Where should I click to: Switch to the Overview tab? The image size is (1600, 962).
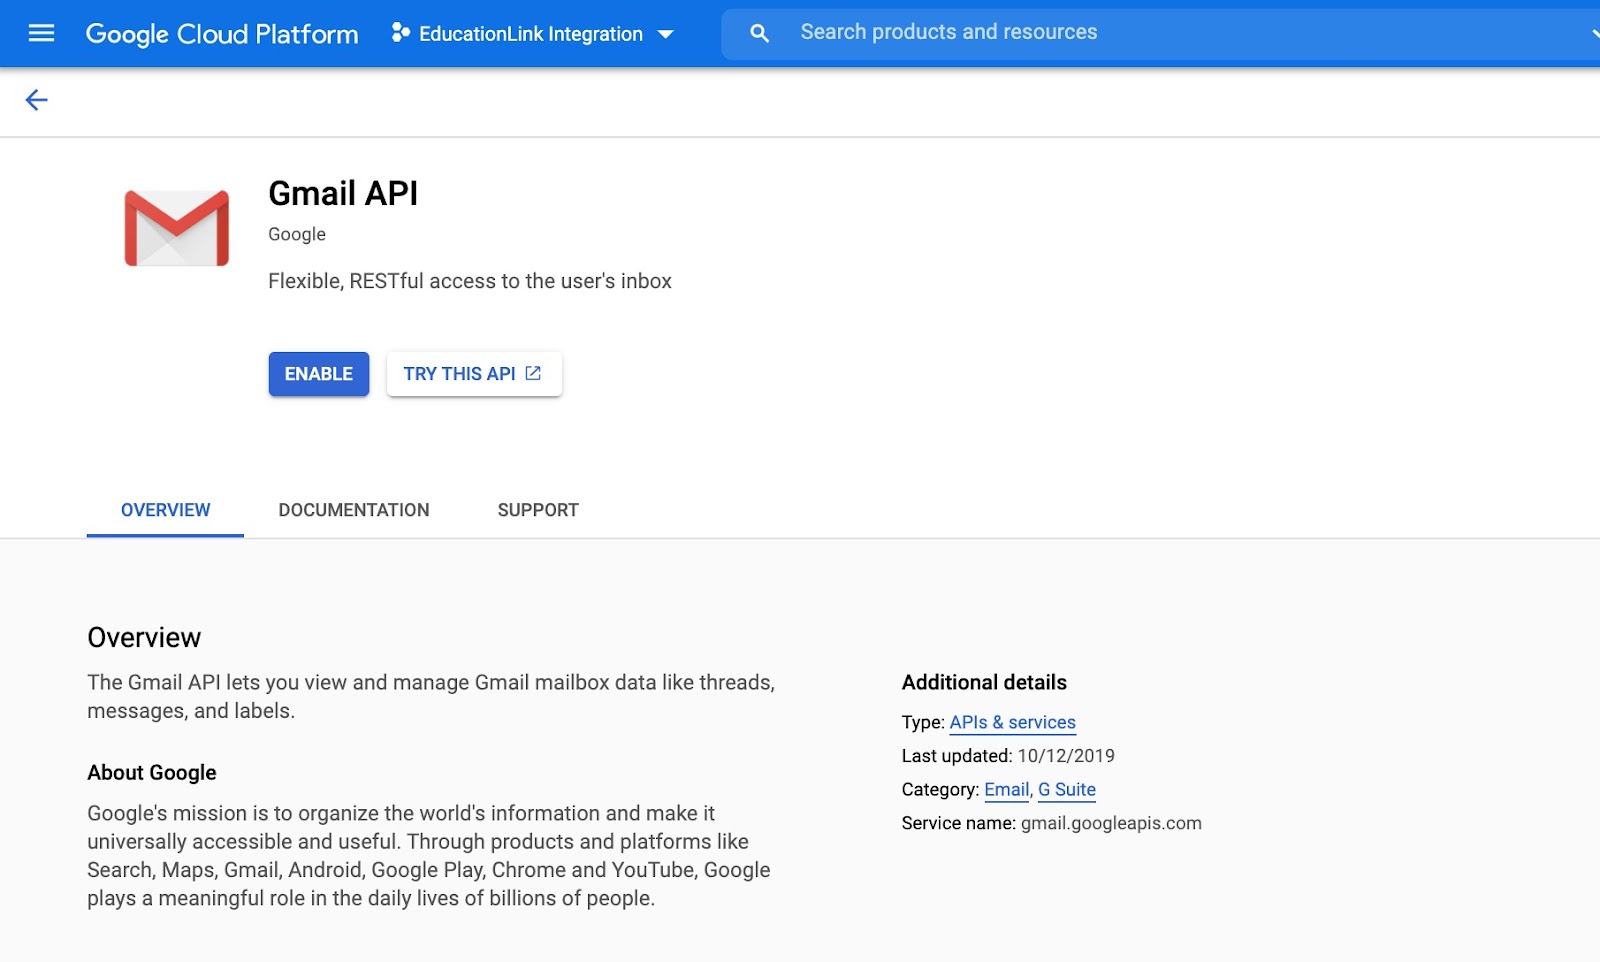coord(165,510)
